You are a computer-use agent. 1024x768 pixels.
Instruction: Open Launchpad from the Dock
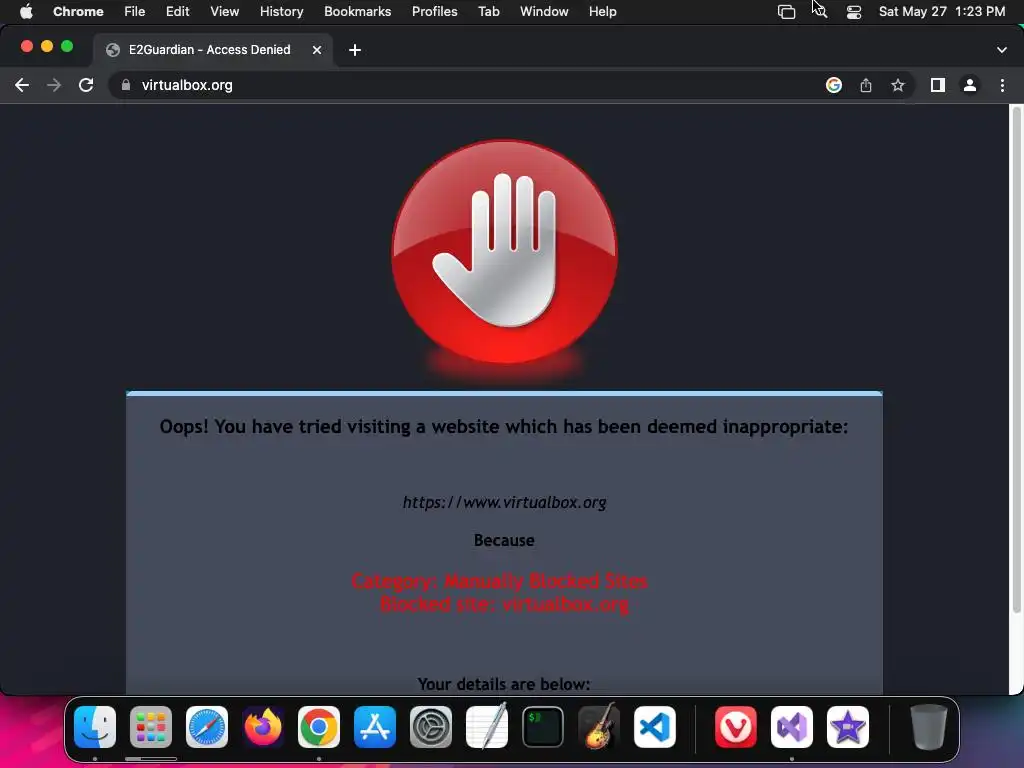tap(151, 727)
